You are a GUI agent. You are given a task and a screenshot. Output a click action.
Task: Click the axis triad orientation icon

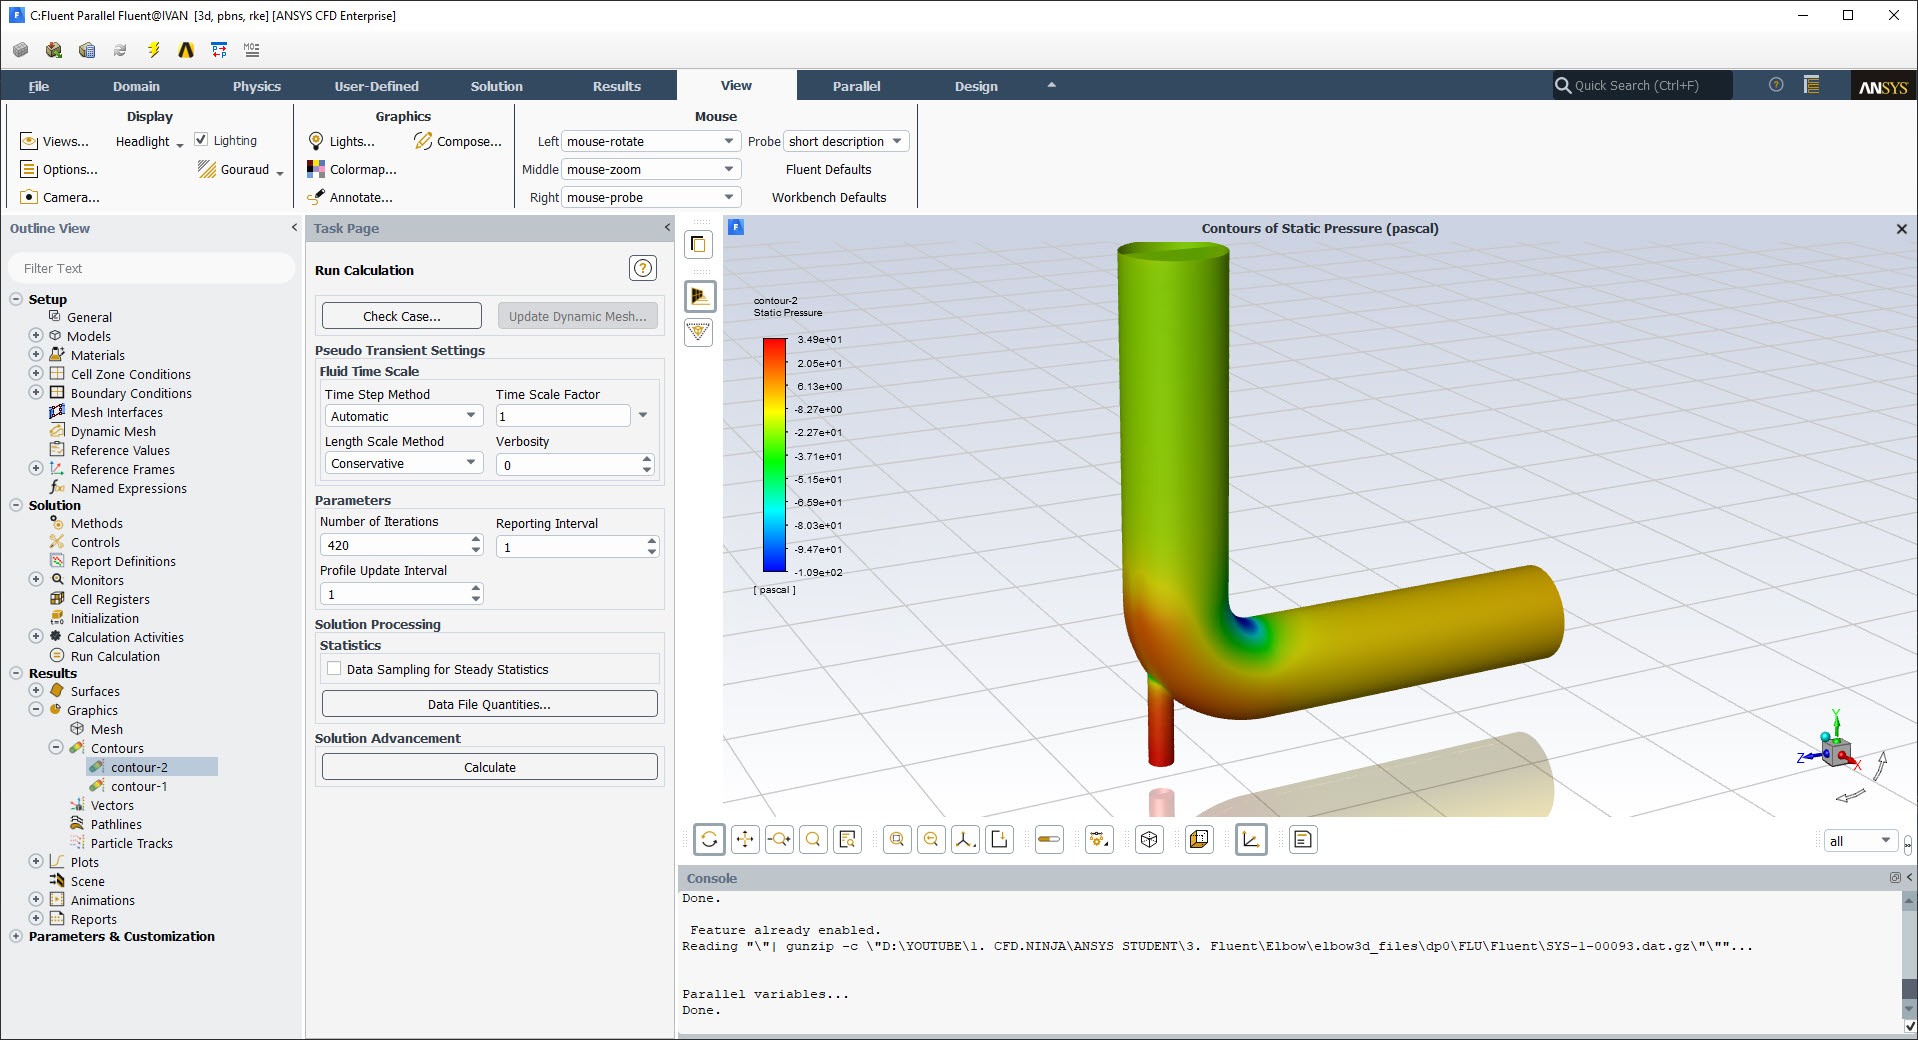tap(965, 840)
